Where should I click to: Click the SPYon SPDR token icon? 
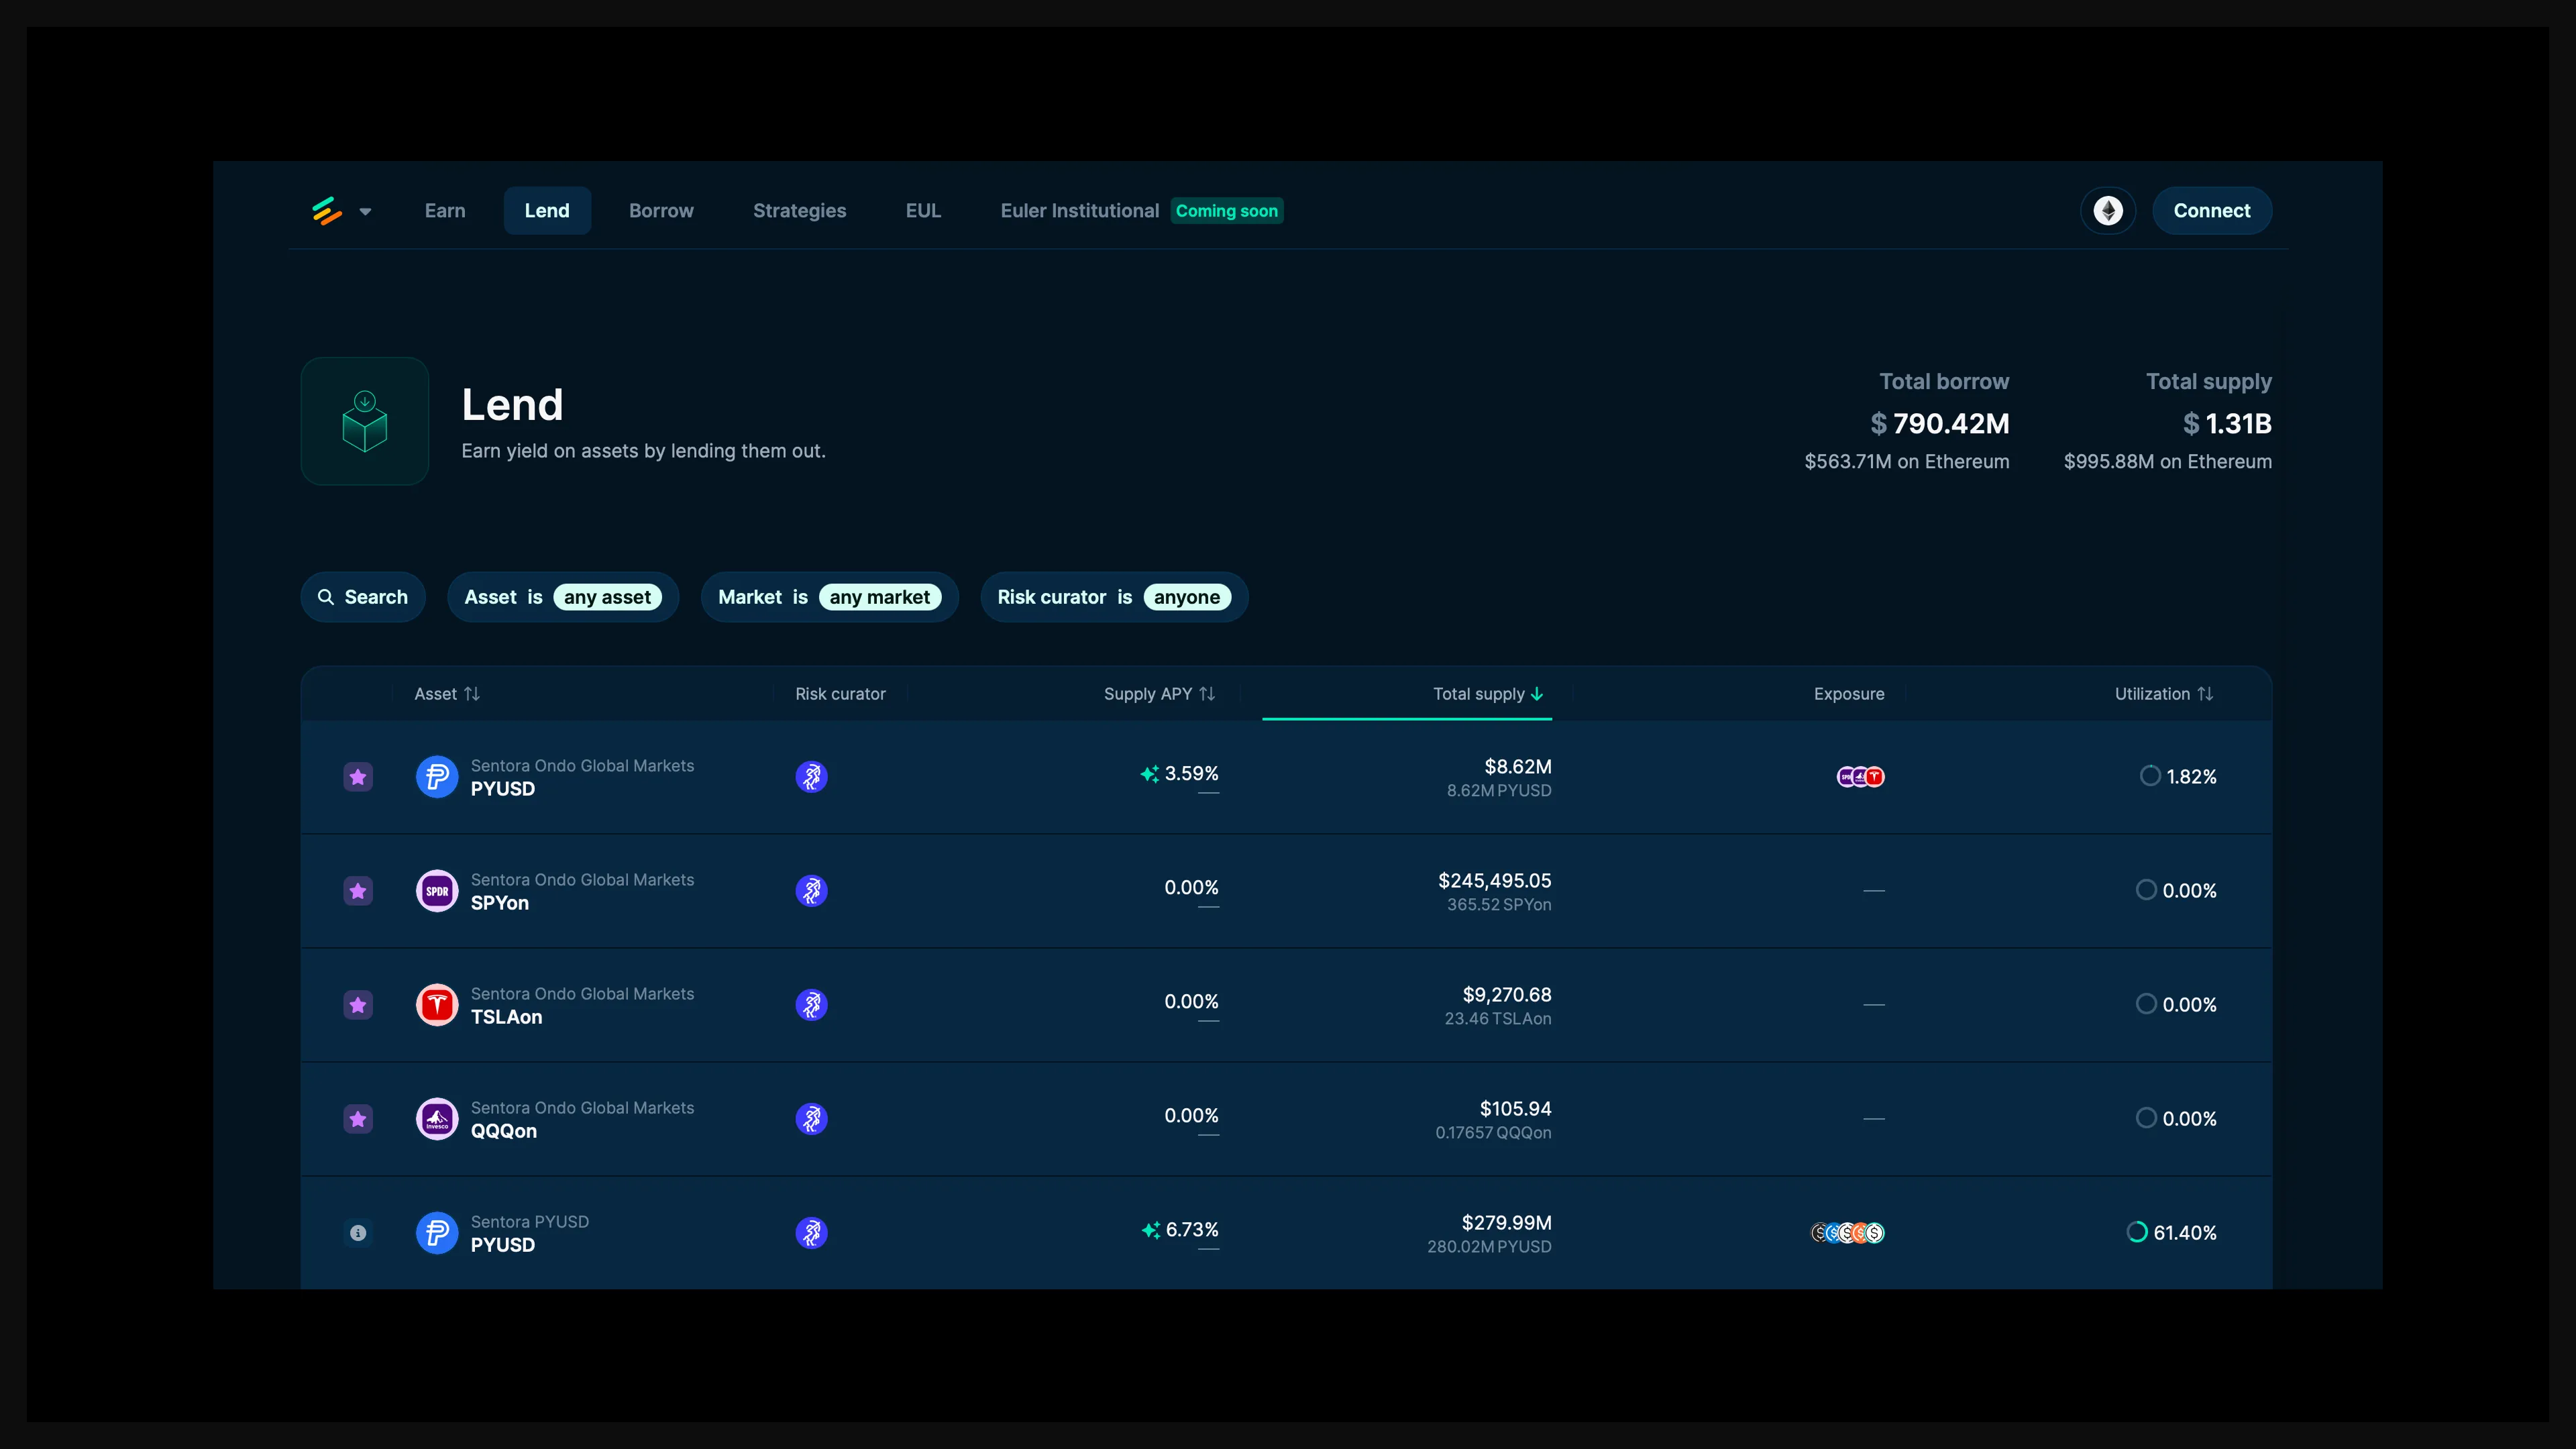click(437, 891)
